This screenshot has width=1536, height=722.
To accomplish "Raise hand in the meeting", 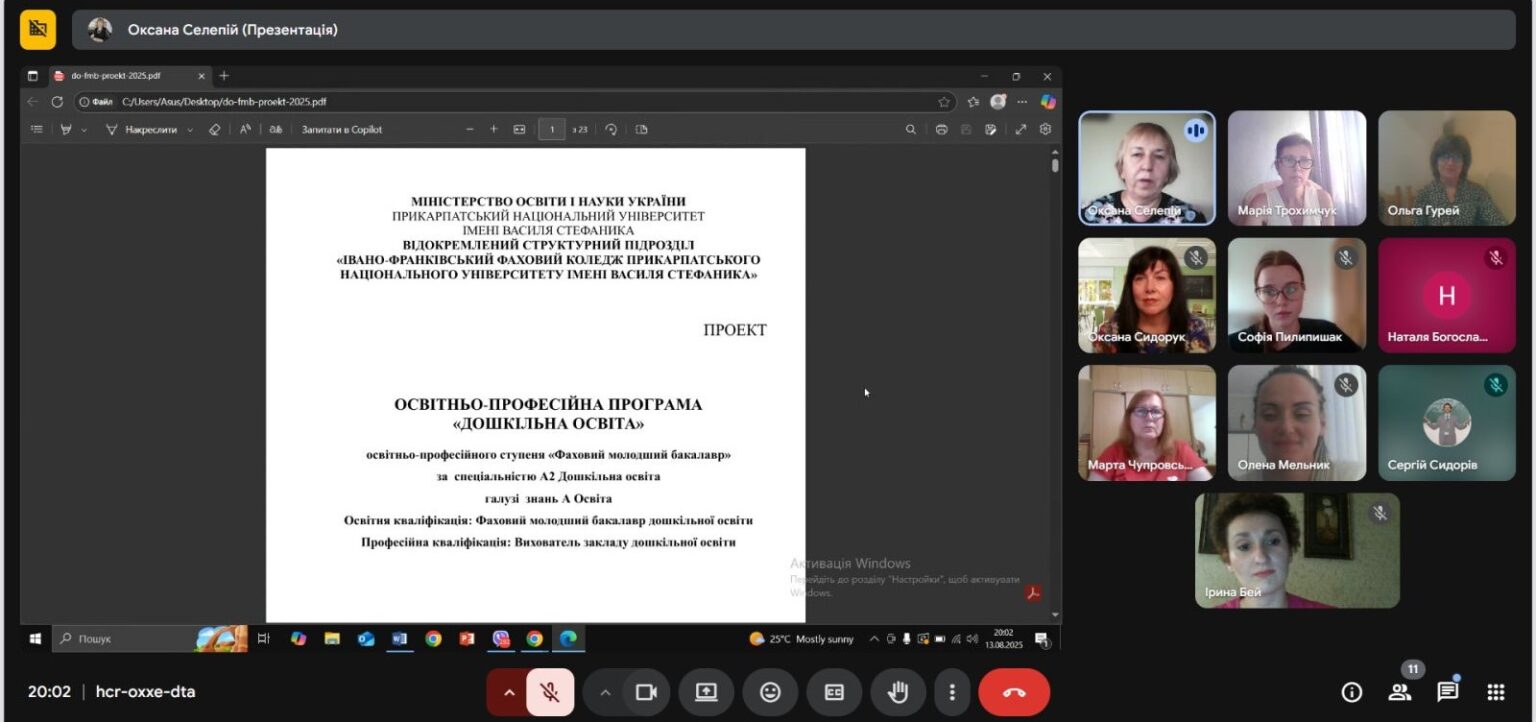I will click(897, 692).
